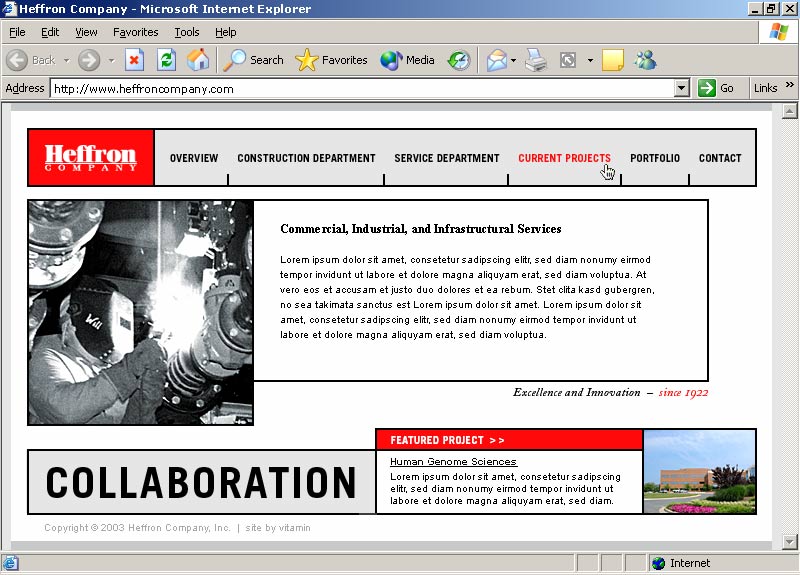
Task: Open the Tools menu
Action: coord(186,32)
